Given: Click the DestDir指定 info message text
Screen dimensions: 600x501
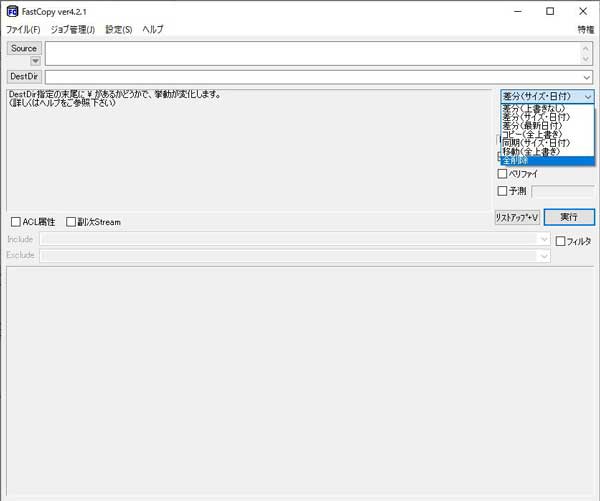Looking at the screenshot, I should click(x=115, y=98).
